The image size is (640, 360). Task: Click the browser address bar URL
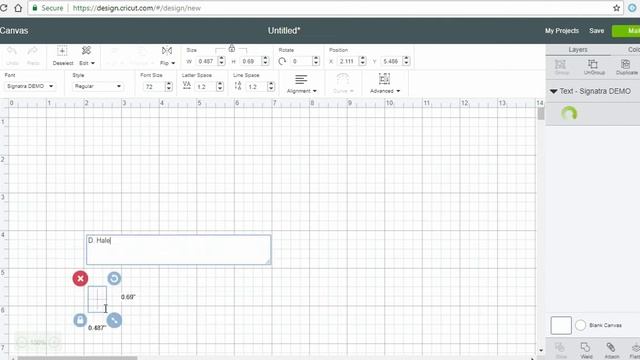click(x=136, y=8)
